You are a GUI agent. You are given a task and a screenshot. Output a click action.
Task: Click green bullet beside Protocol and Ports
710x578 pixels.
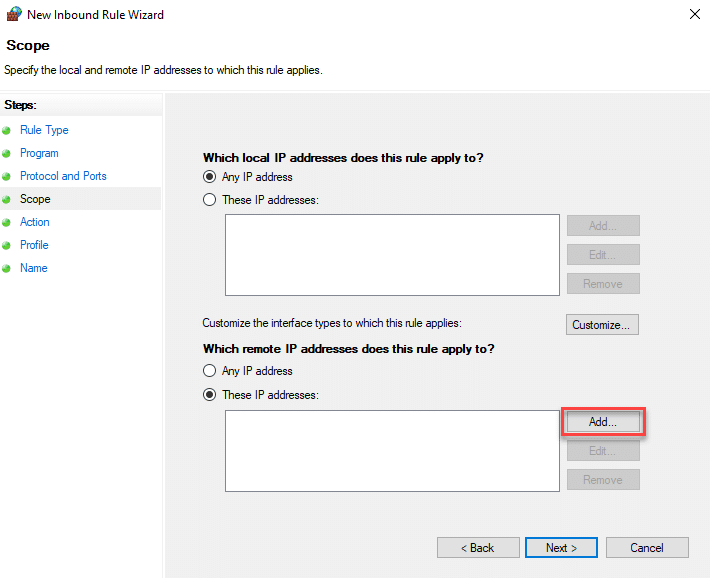[x=7, y=177]
